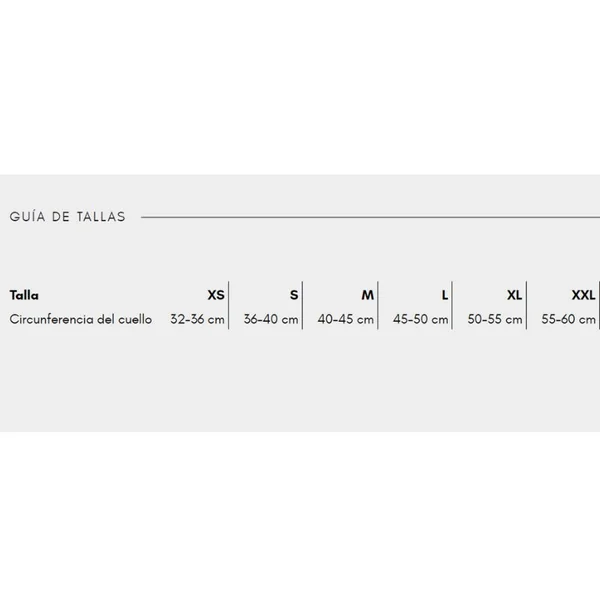Click the 45-50 cm cell
Screen dimensions: 600x600
pos(421,319)
